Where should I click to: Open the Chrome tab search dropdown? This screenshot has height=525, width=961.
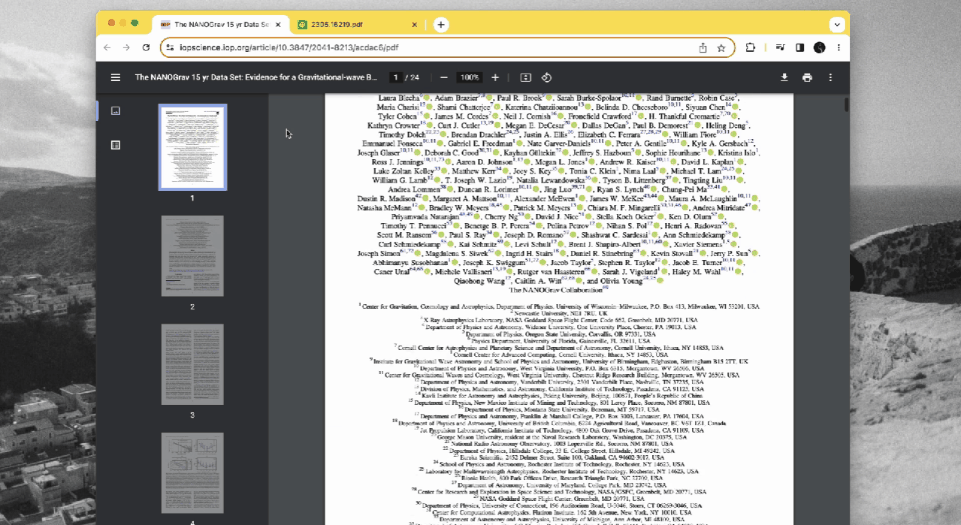[x=837, y=25]
